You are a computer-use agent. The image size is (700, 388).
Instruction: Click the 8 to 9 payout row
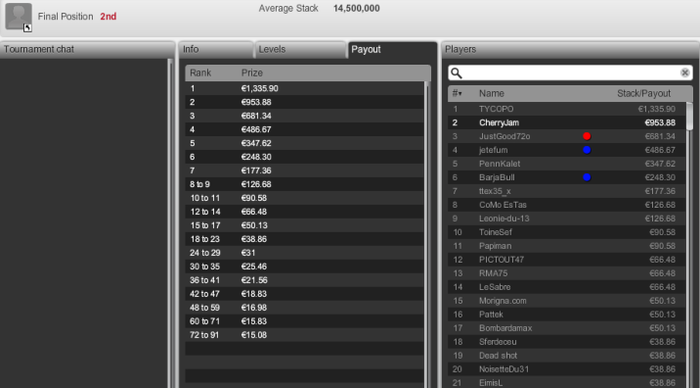click(304, 184)
